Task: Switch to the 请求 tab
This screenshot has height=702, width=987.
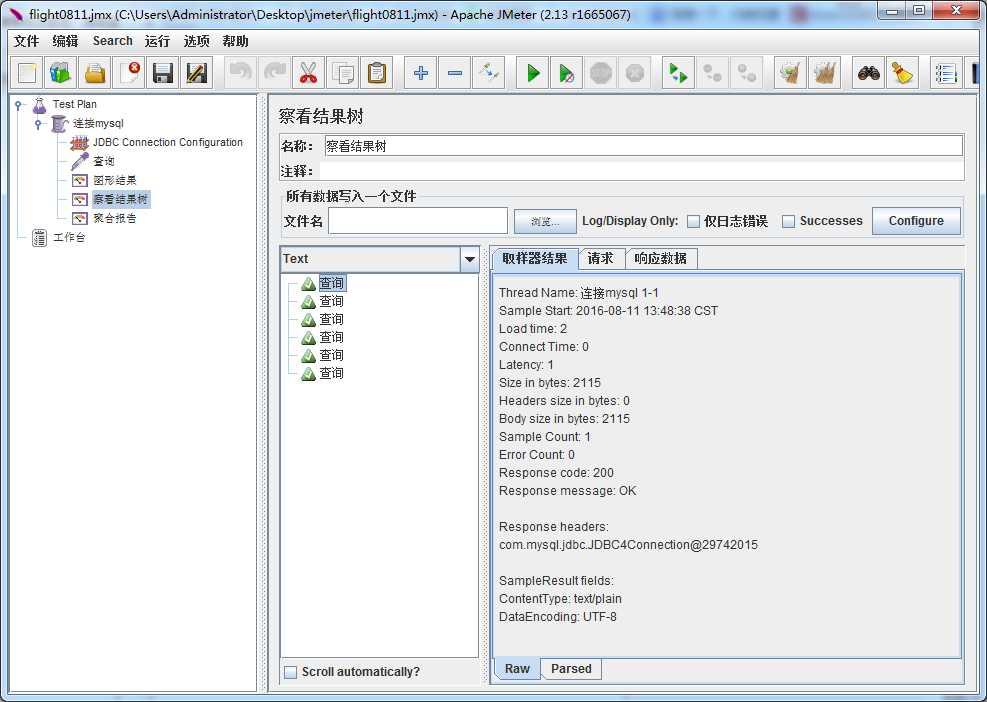Action: (601, 258)
